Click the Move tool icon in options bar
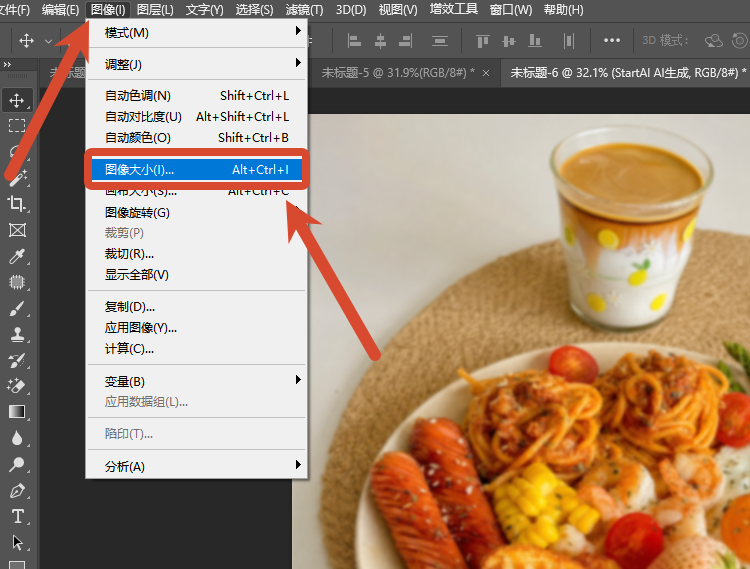Screen dimensions: 750x569 pyautogui.click(x=26, y=41)
